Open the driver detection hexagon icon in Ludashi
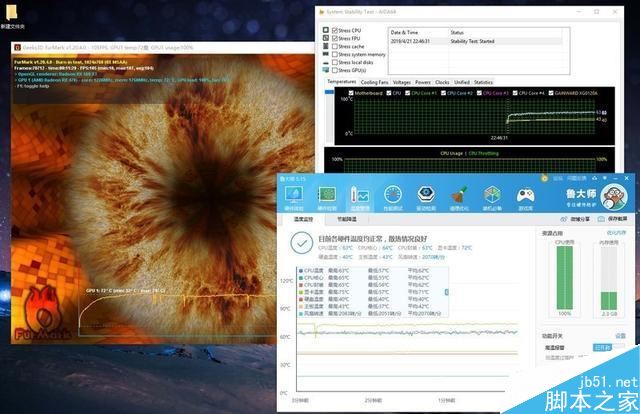Screen dimensions: 640x414 coord(426,194)
